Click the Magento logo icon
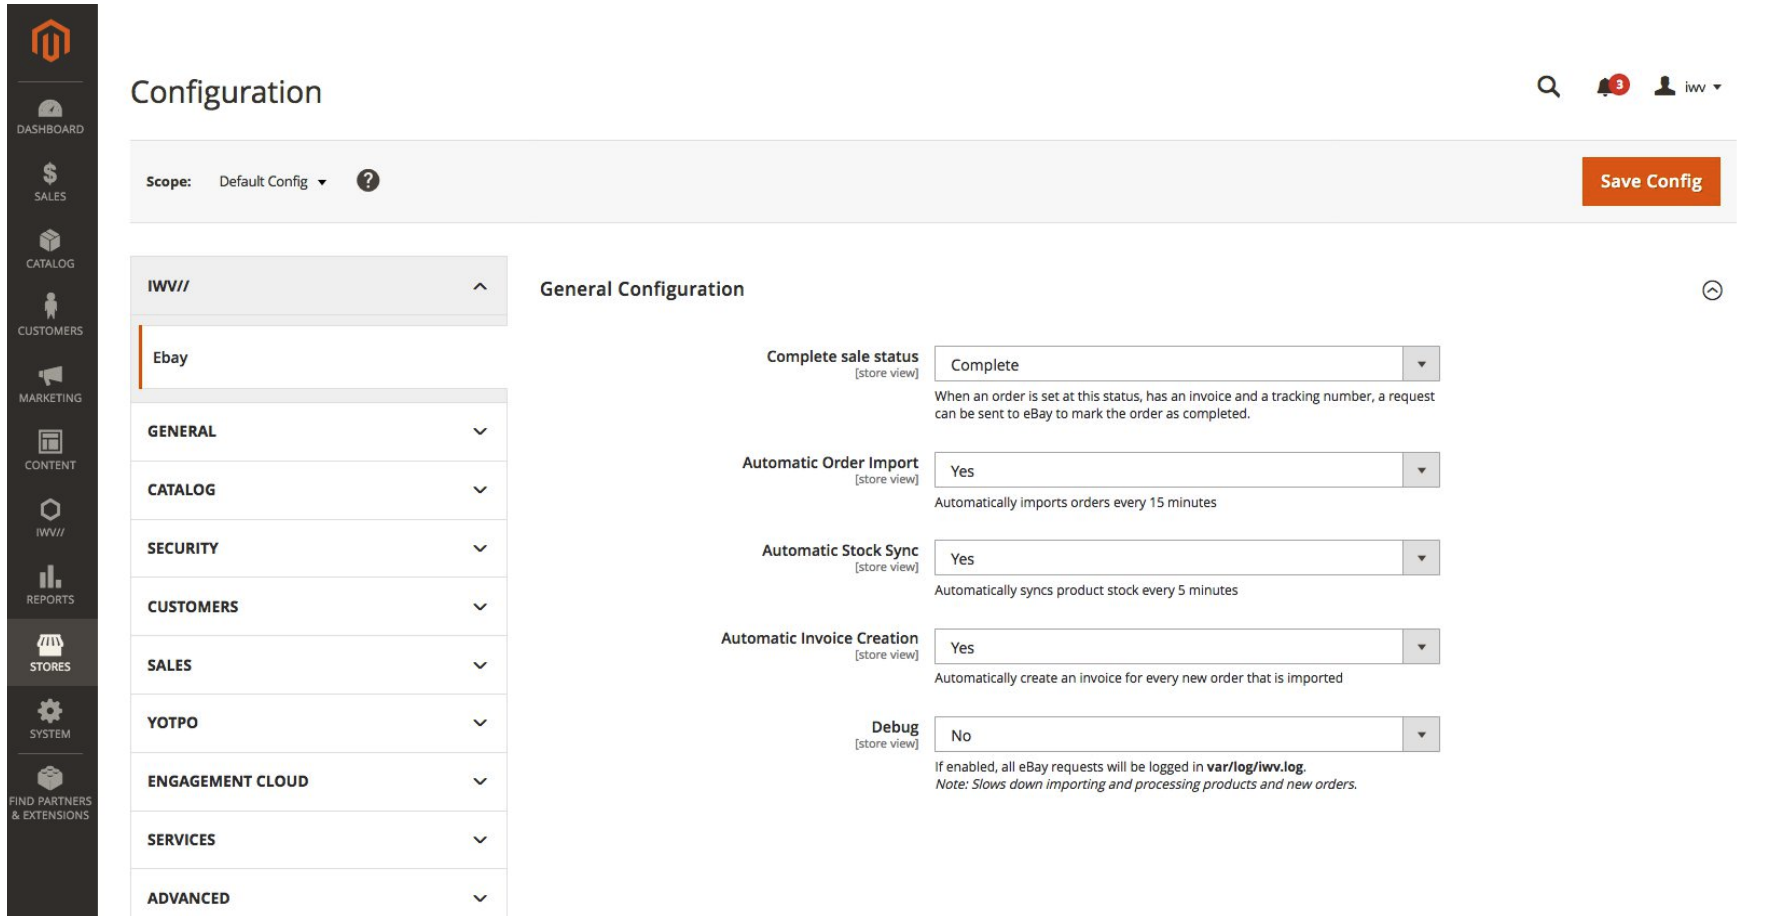Screen dimensions: 1784x918 click(x=50, y=41)
